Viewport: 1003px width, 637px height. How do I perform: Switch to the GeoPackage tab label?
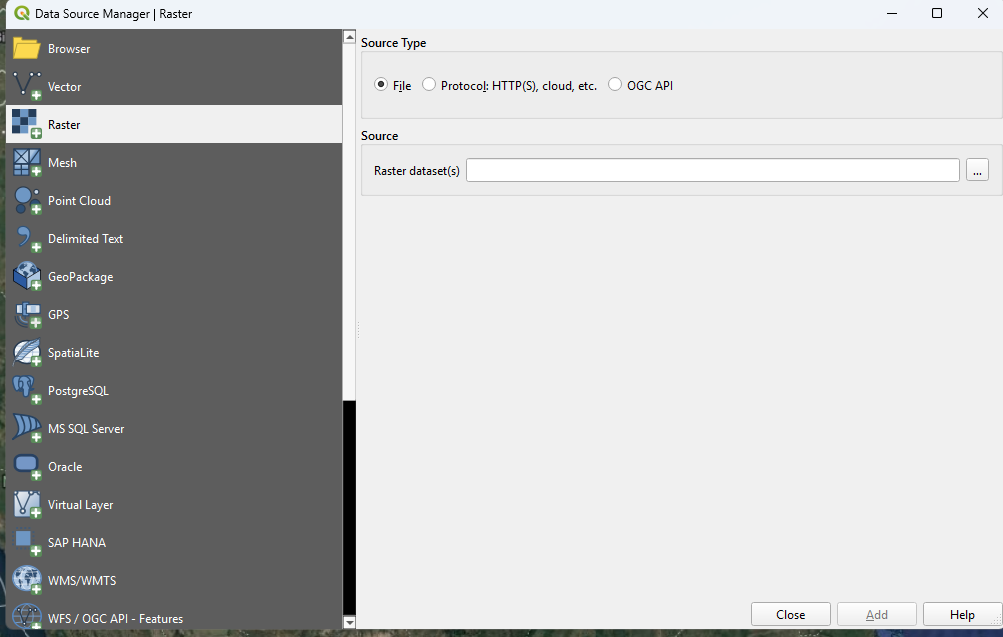click(81, 277)
